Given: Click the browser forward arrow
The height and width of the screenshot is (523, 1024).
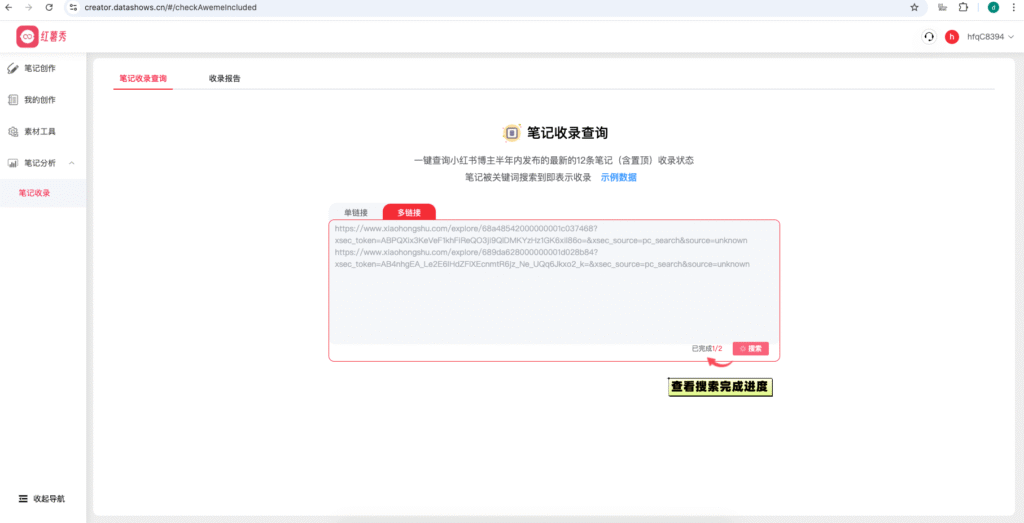Looking at the screenshot, I should point(29,8).
